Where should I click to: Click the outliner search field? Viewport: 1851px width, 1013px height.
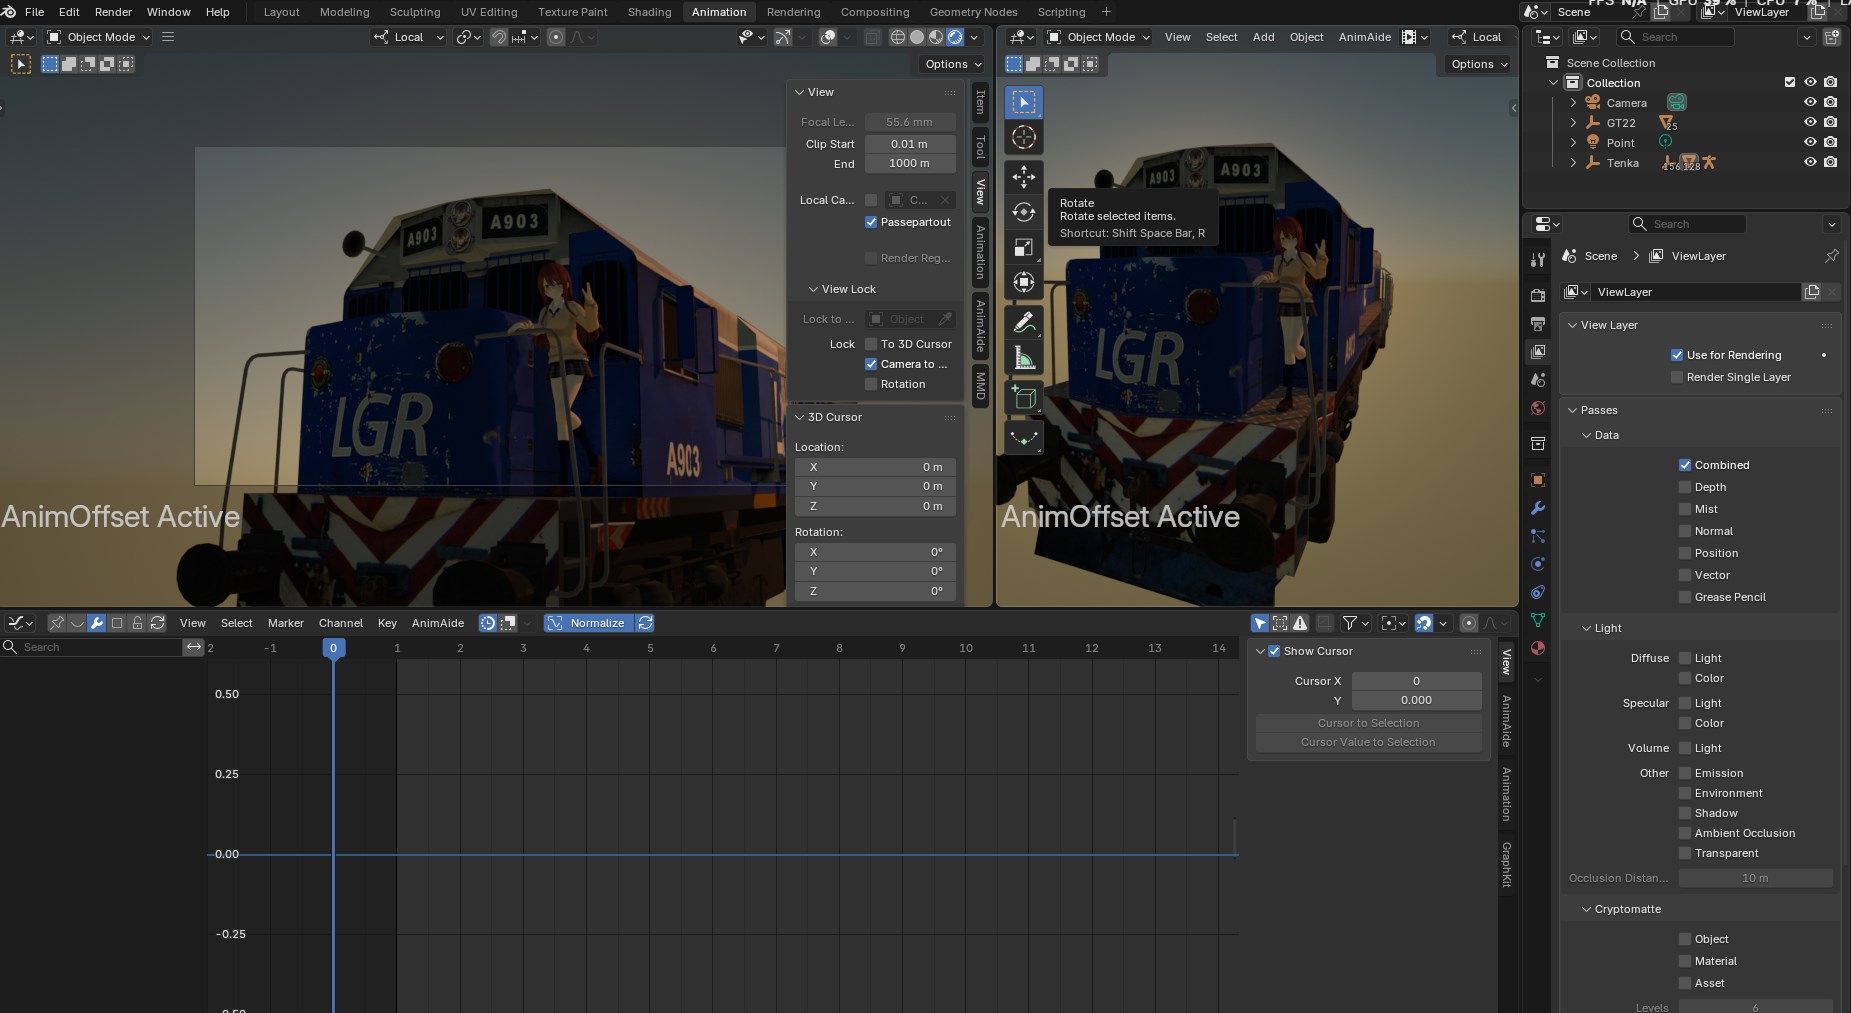(1675, 37)
